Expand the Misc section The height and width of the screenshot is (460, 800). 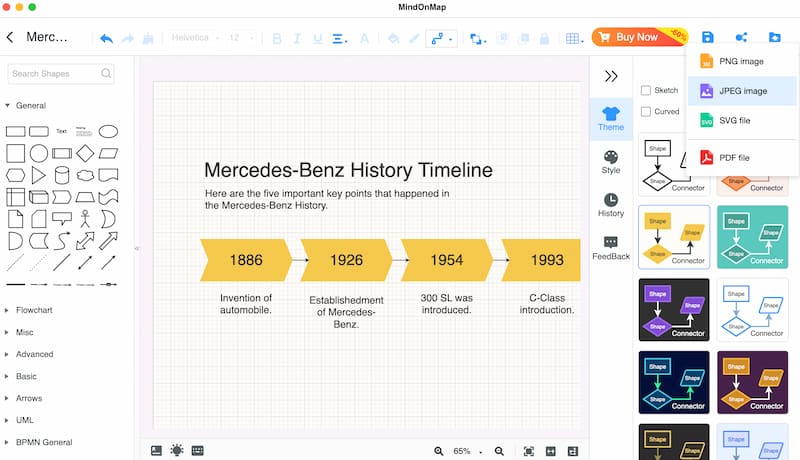pos(7,333)
